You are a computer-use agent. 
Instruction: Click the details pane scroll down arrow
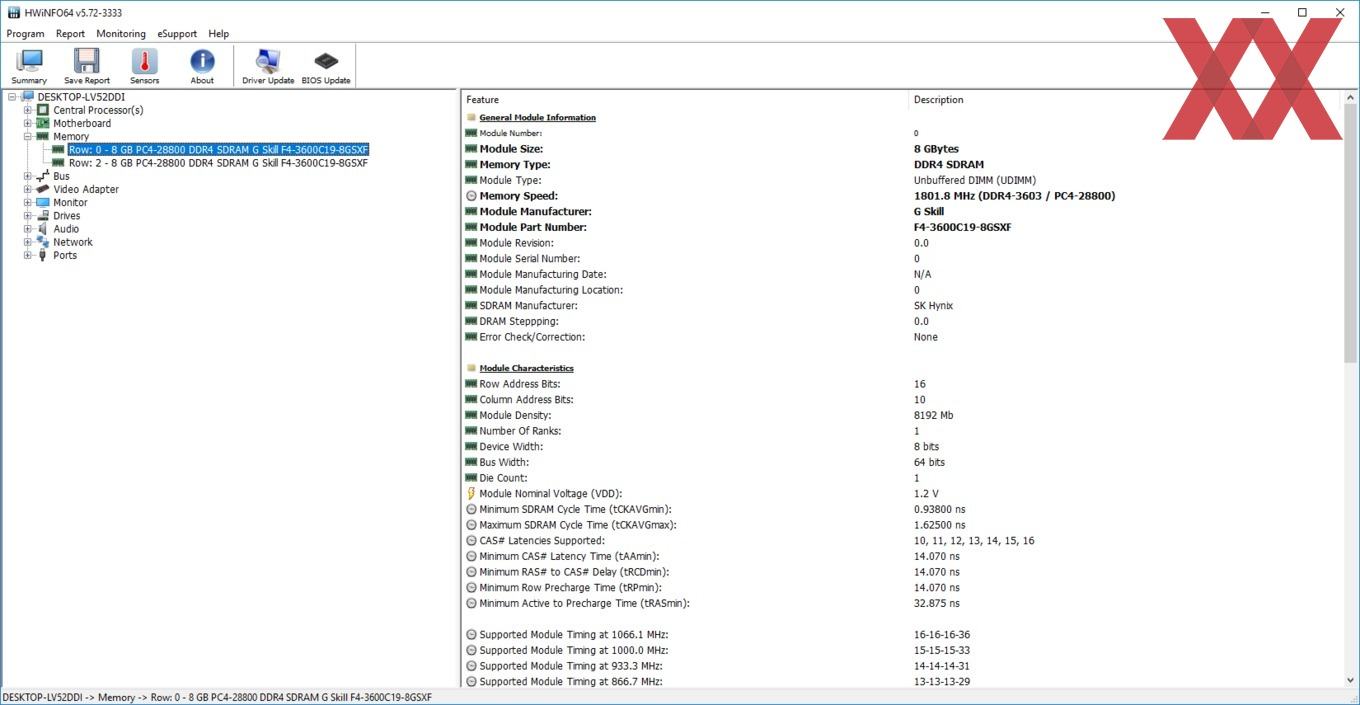[1351, 680]
